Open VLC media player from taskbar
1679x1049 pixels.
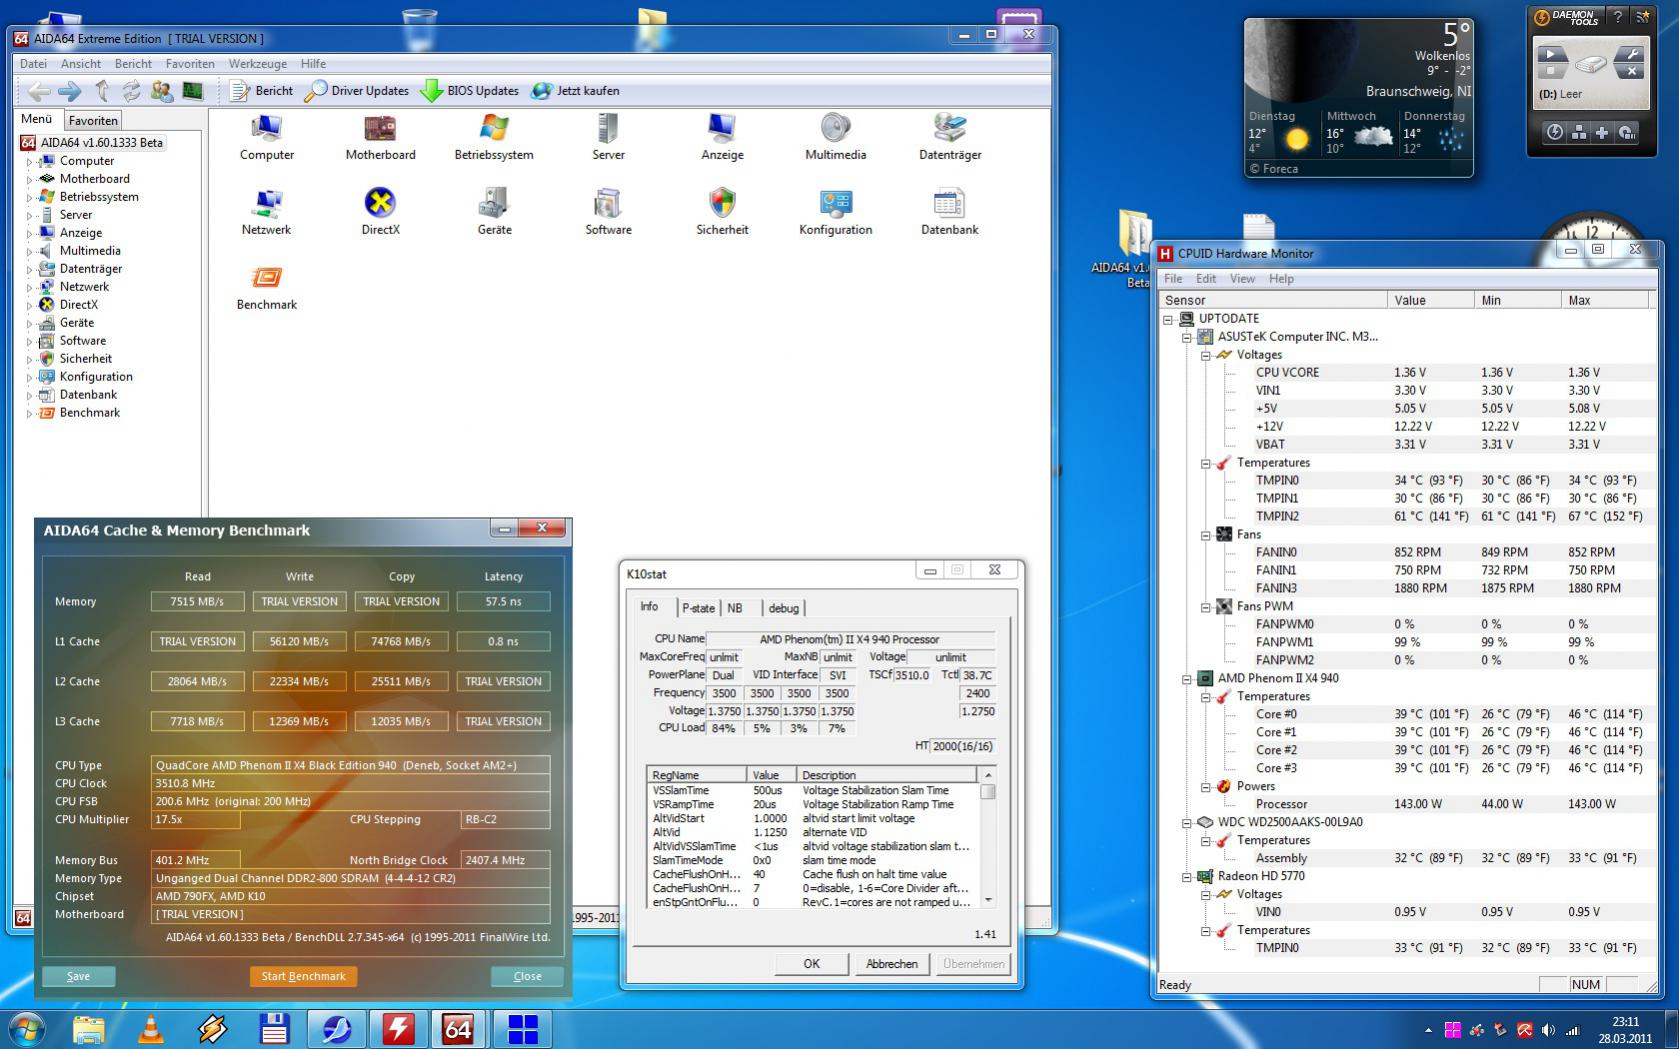[x=151, y=1028]
